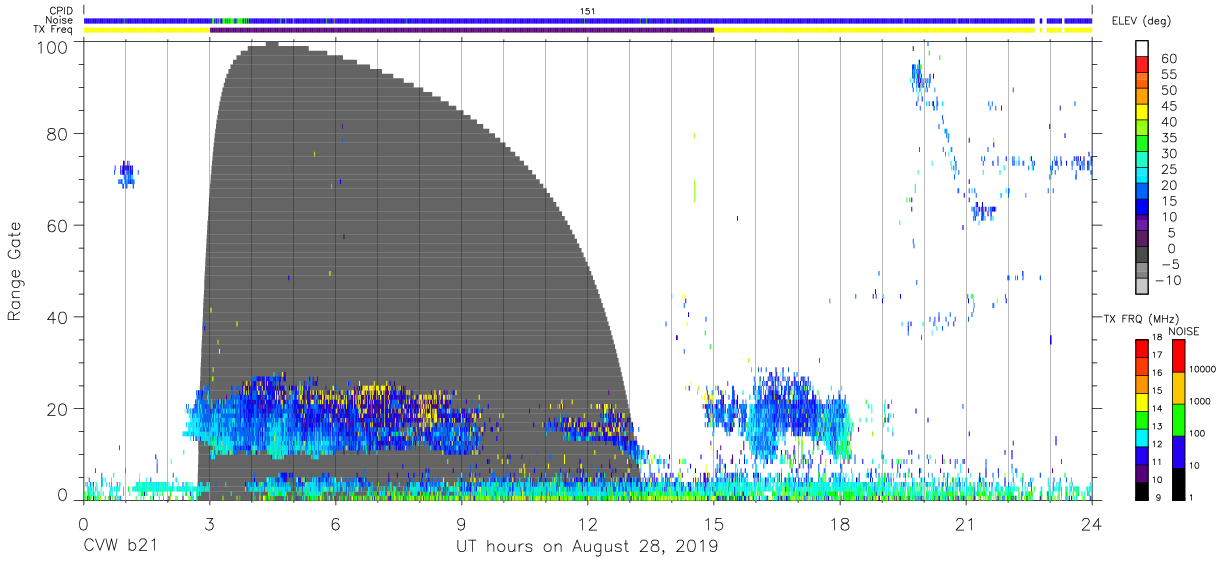Click the 21 tick label on time axis
The image size is (1228, 567).
(966, 523)
